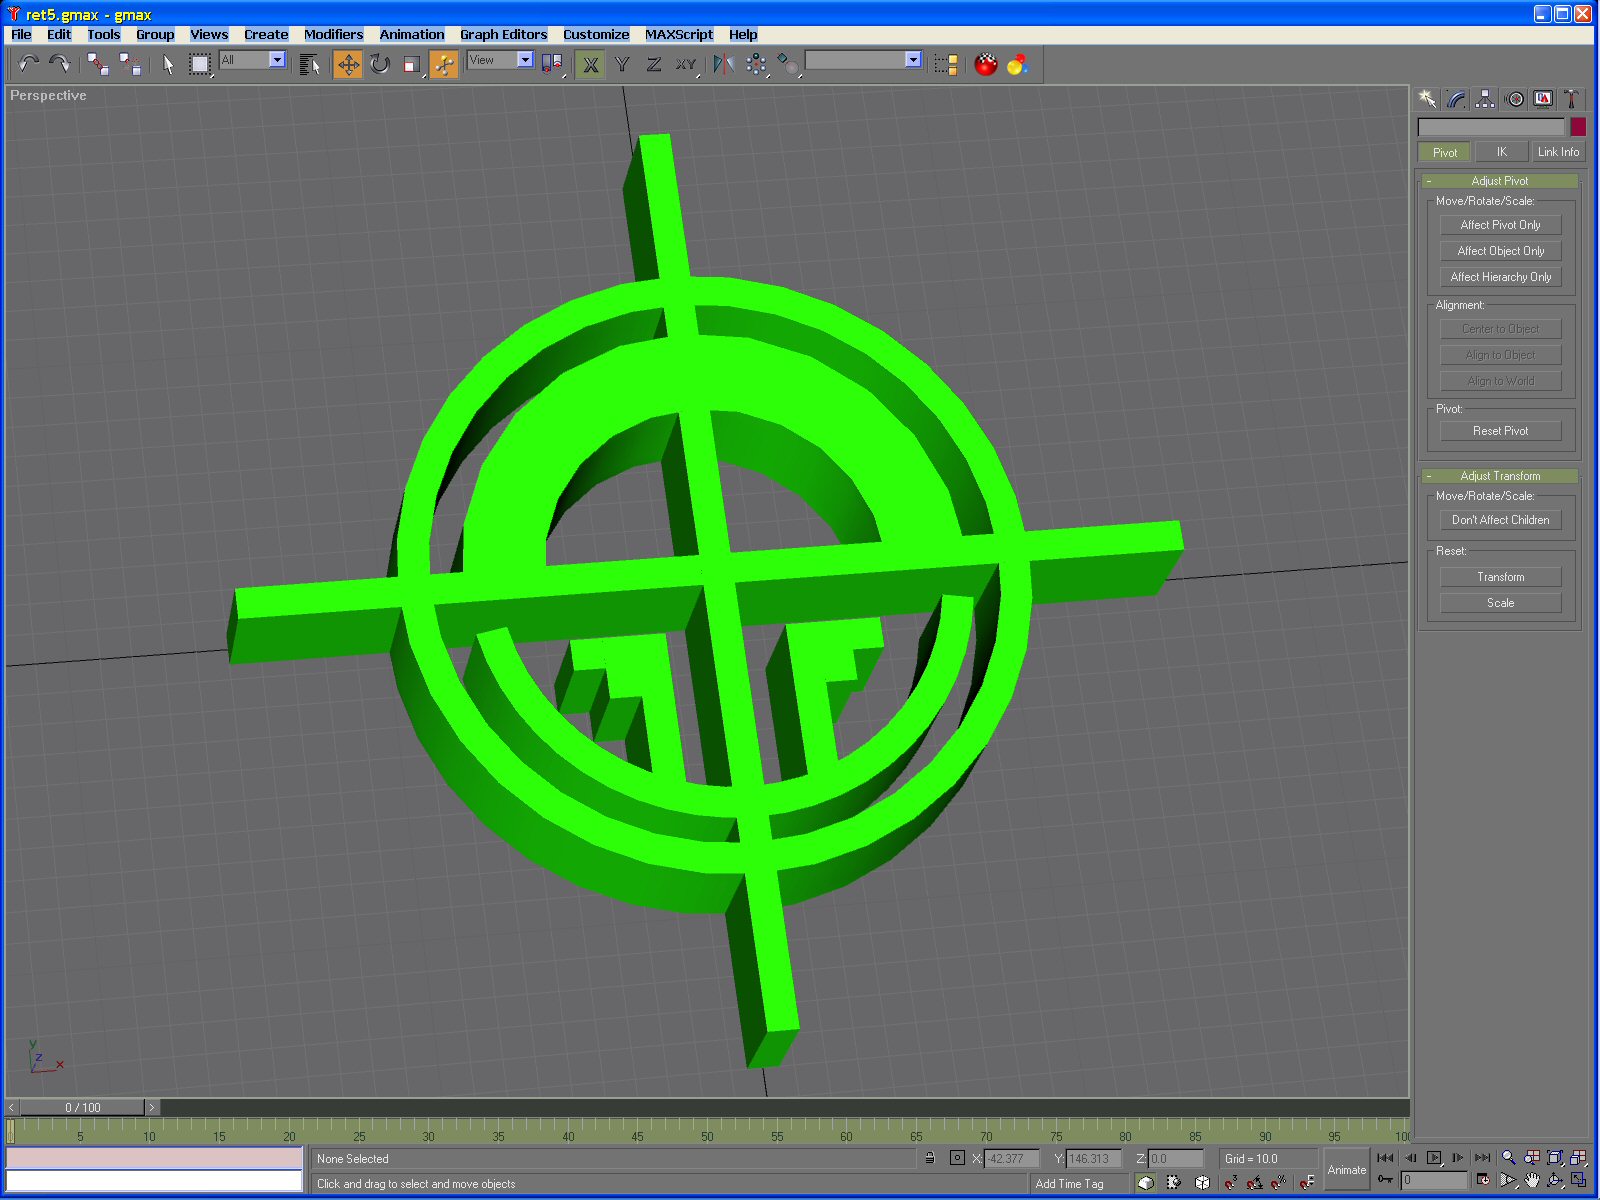
Task: Toggle the Animate button
Action: coord(1346,1169)
